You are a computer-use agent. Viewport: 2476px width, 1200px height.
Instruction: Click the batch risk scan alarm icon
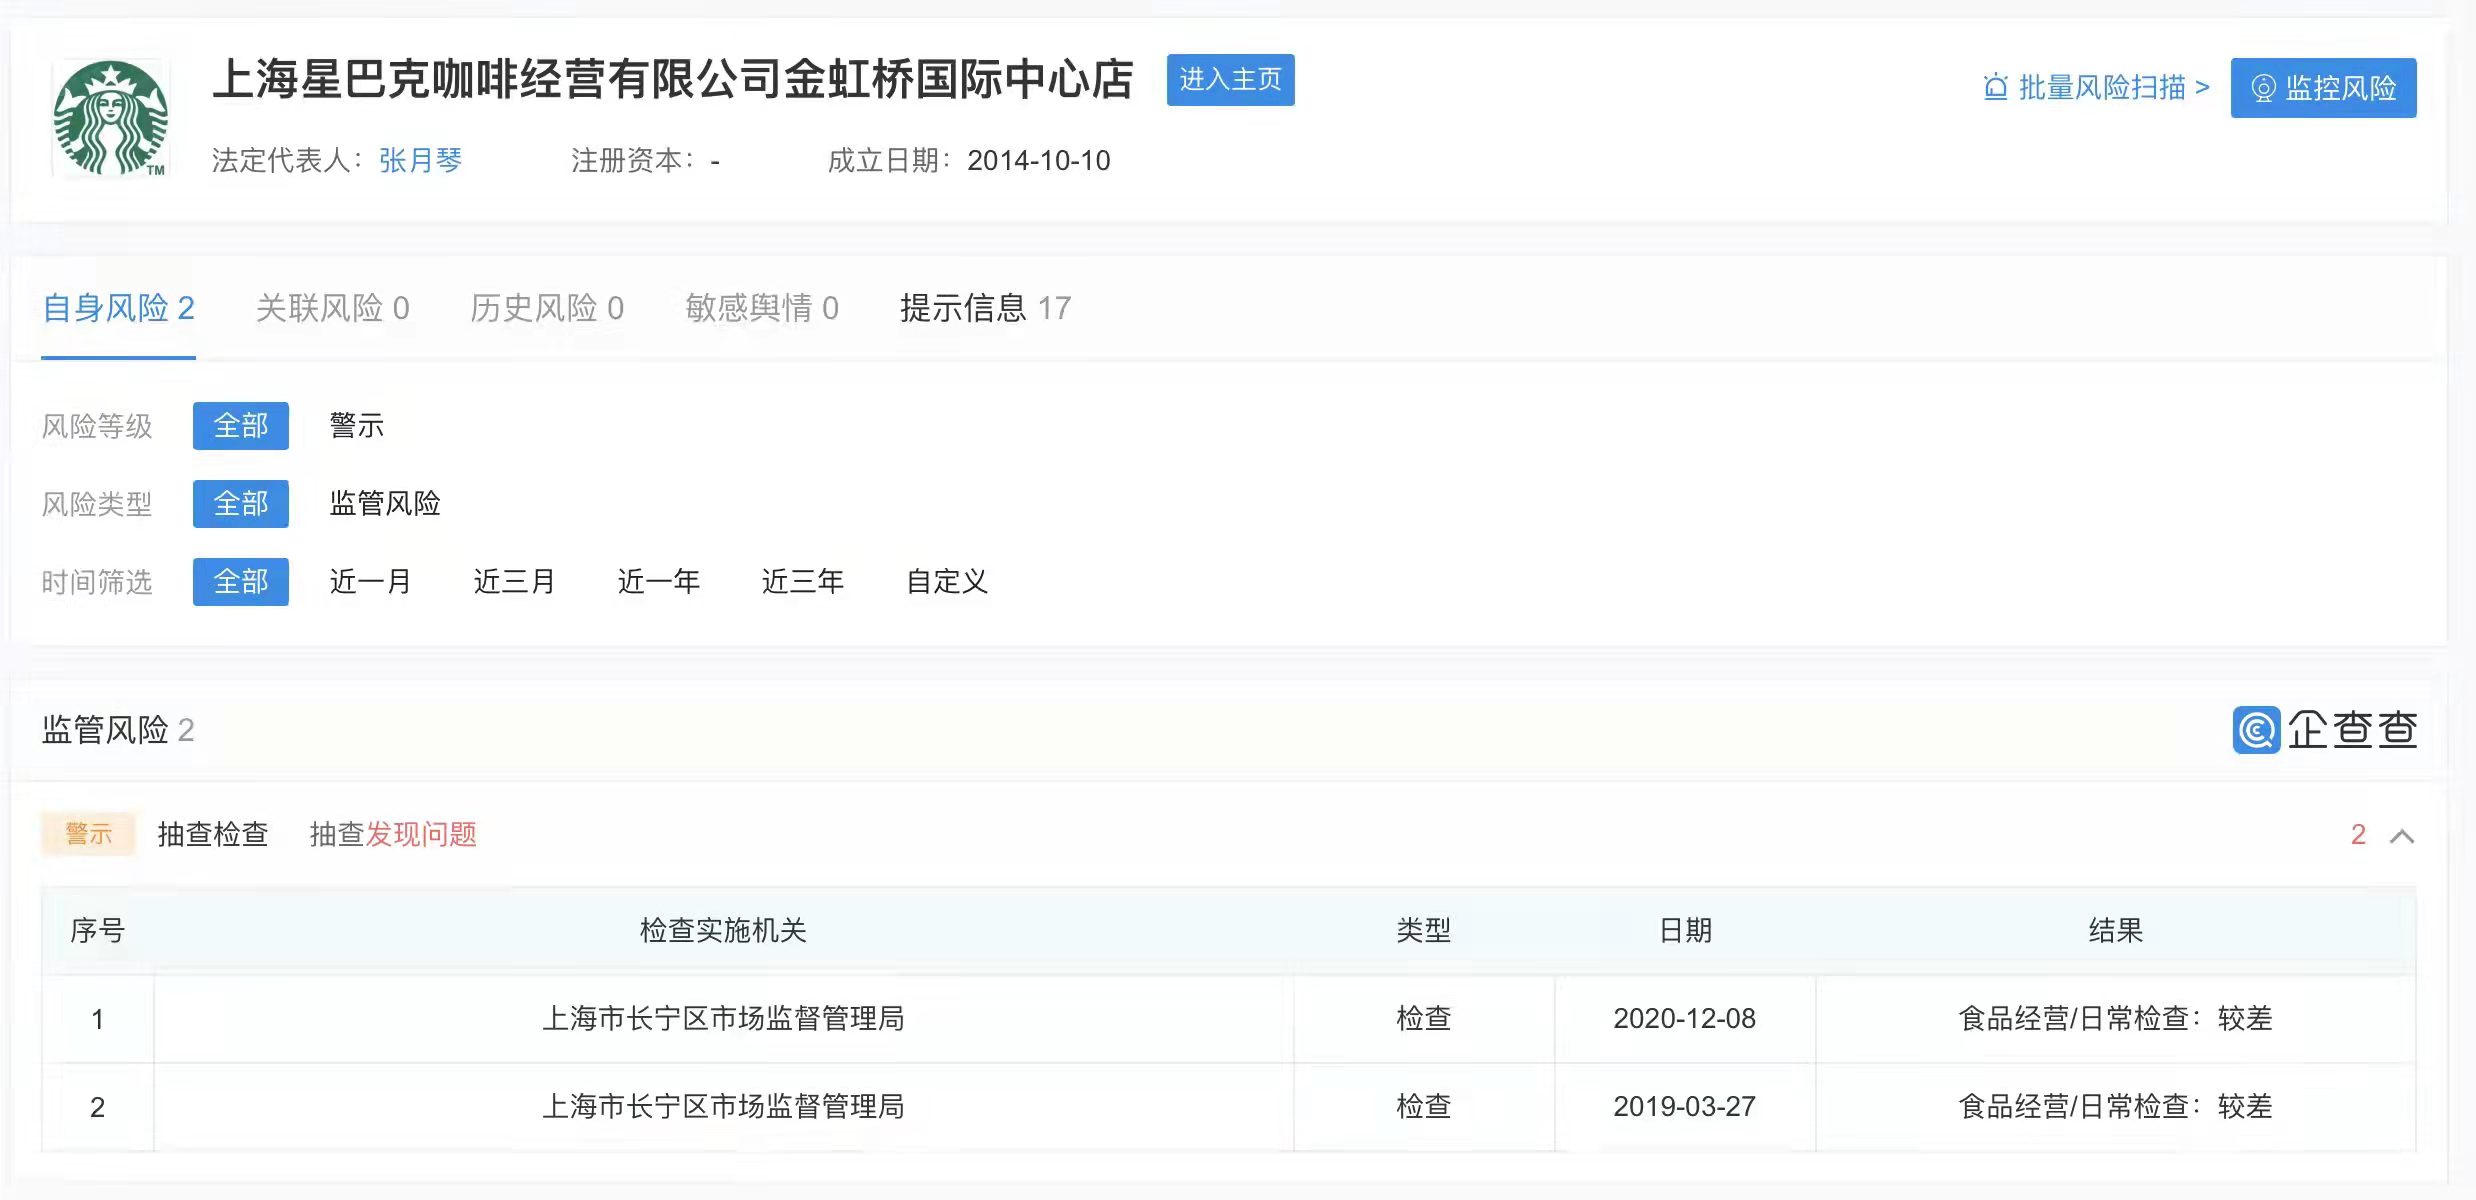(1995, 88)
